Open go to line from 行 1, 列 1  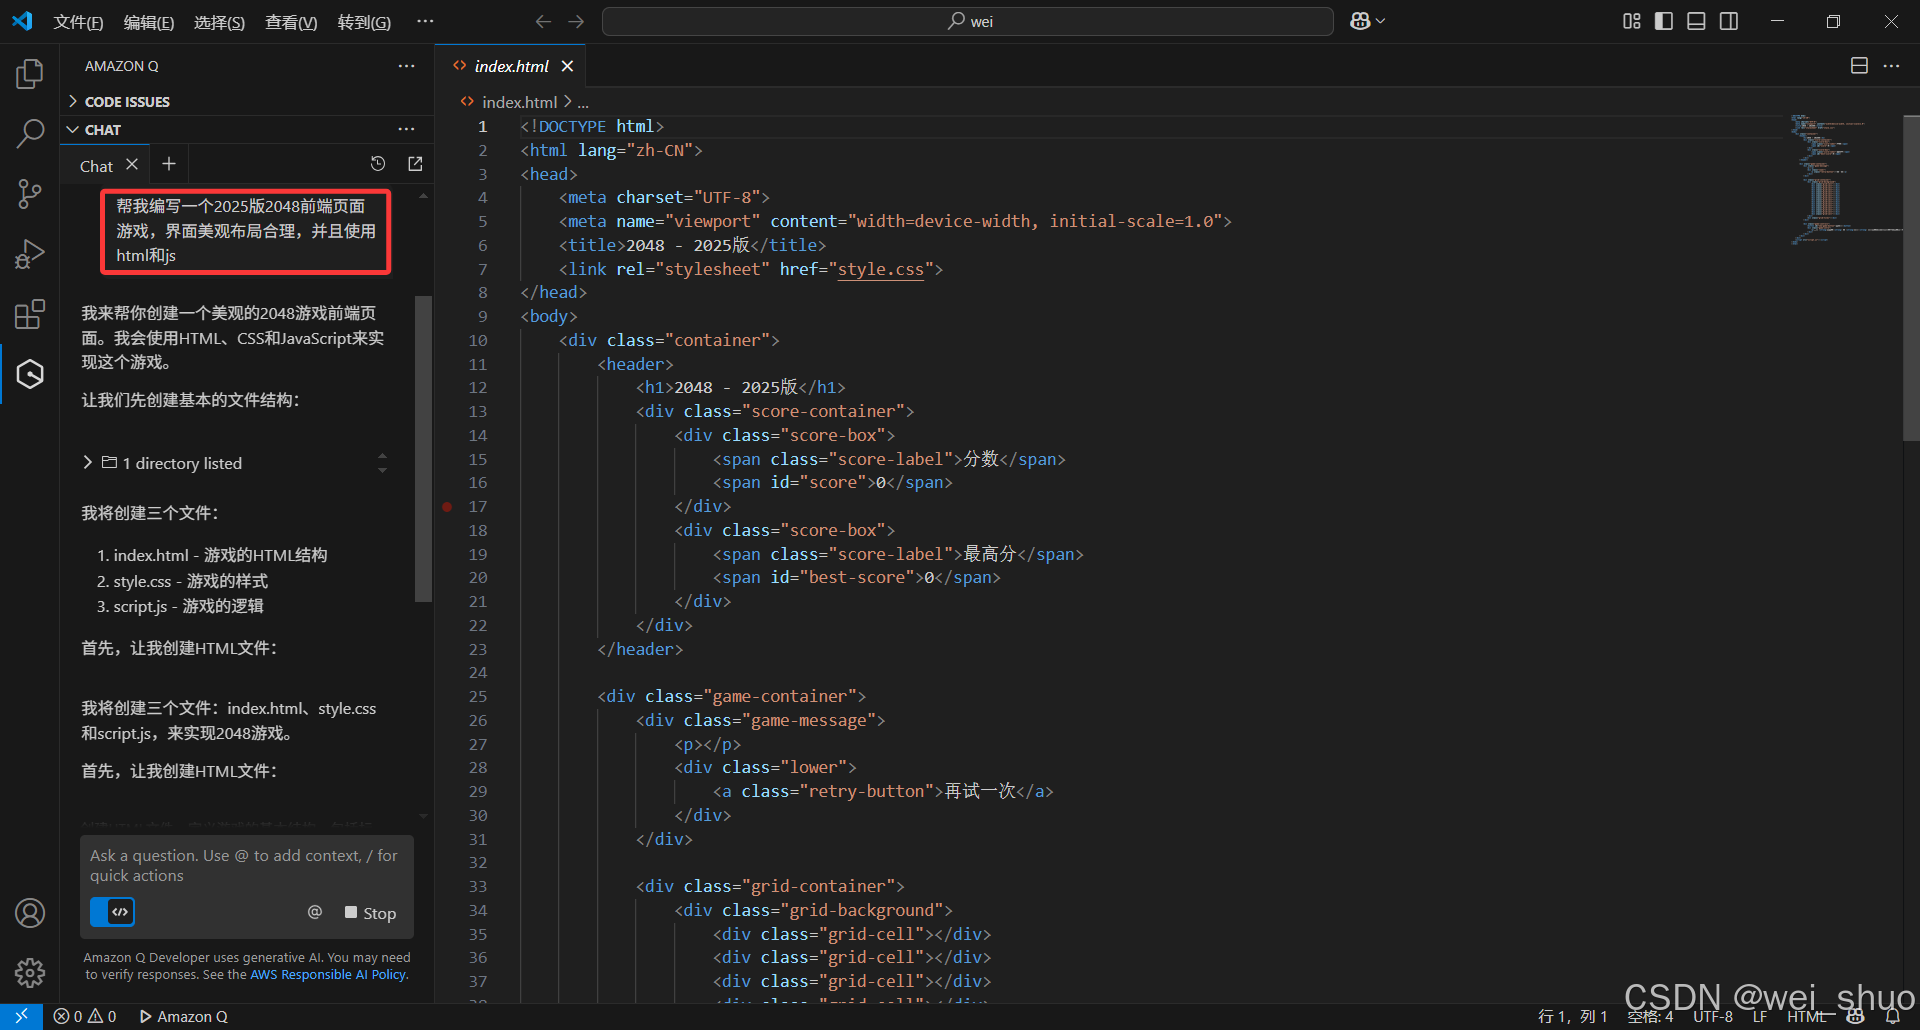[x=1572, y=1016]
